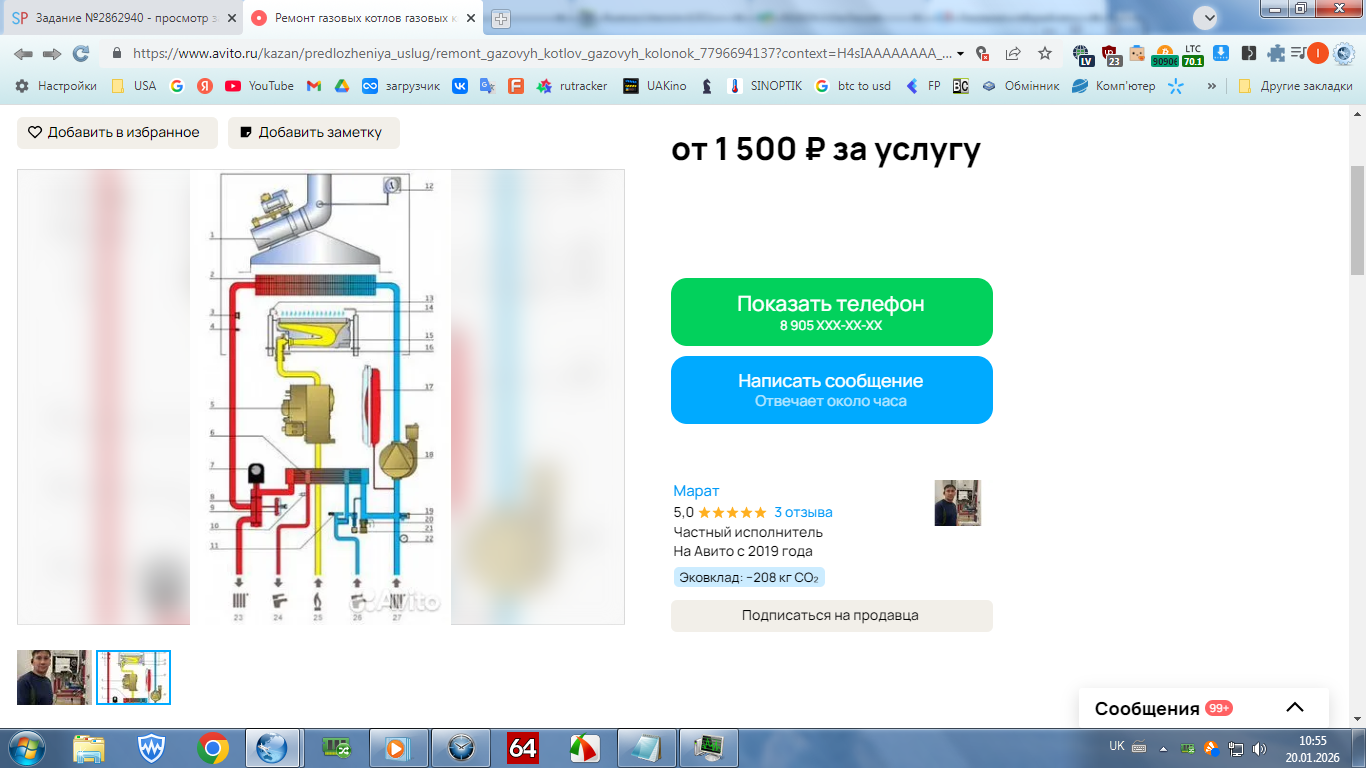Open the Yandex bookmark icon

(x=205, y=86)
